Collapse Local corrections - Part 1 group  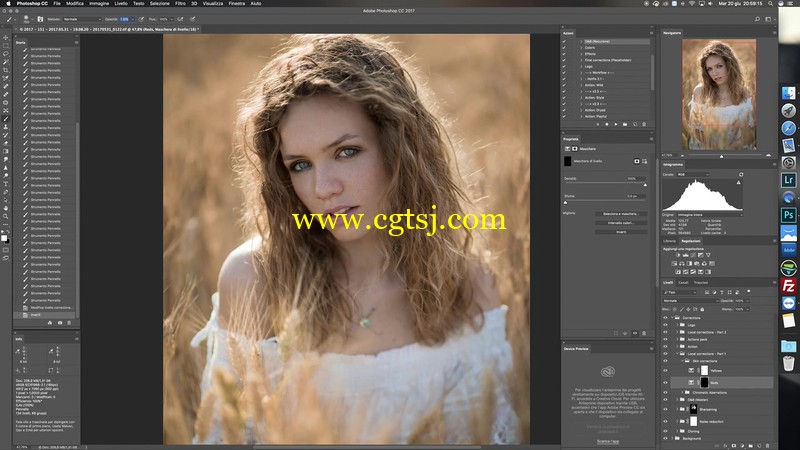(677, 354)
